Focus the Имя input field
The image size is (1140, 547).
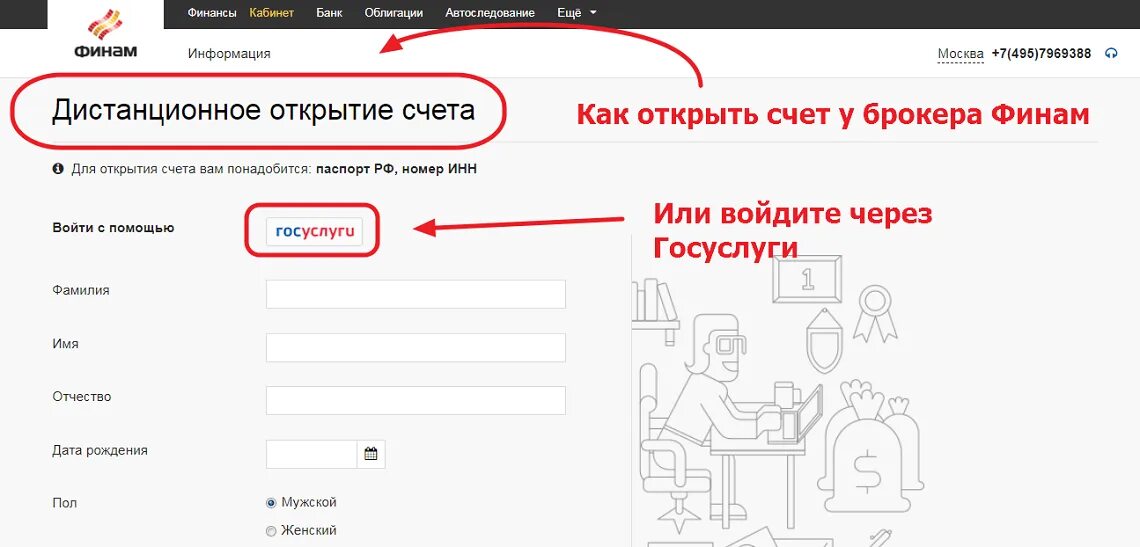coord(416,348)
